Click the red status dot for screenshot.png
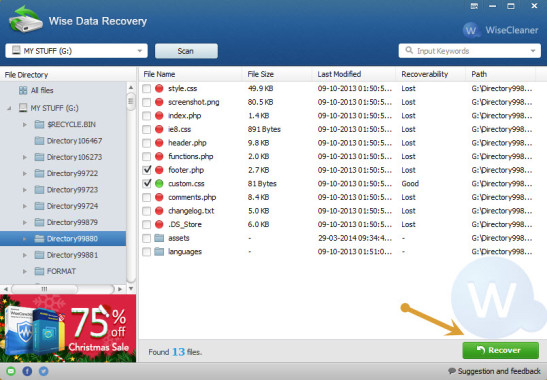The height and width of the screenshot is (380, 547). click(x=159, y=102)
